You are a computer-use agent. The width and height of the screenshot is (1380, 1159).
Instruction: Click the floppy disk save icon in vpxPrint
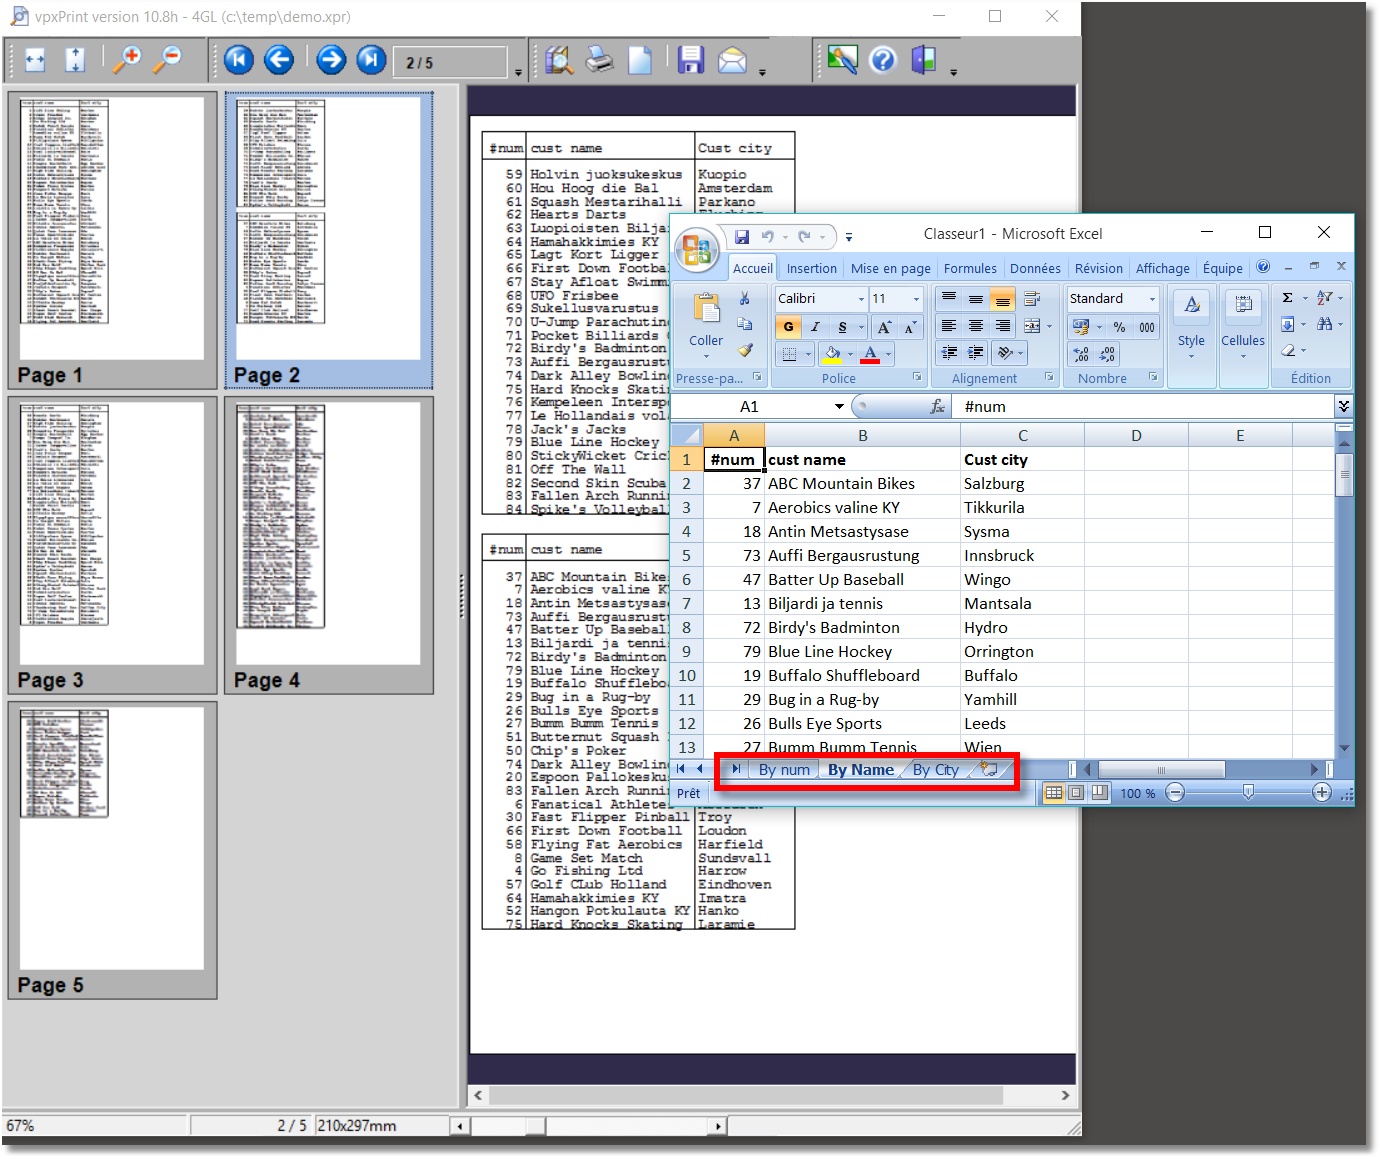(x=691, y=60)
